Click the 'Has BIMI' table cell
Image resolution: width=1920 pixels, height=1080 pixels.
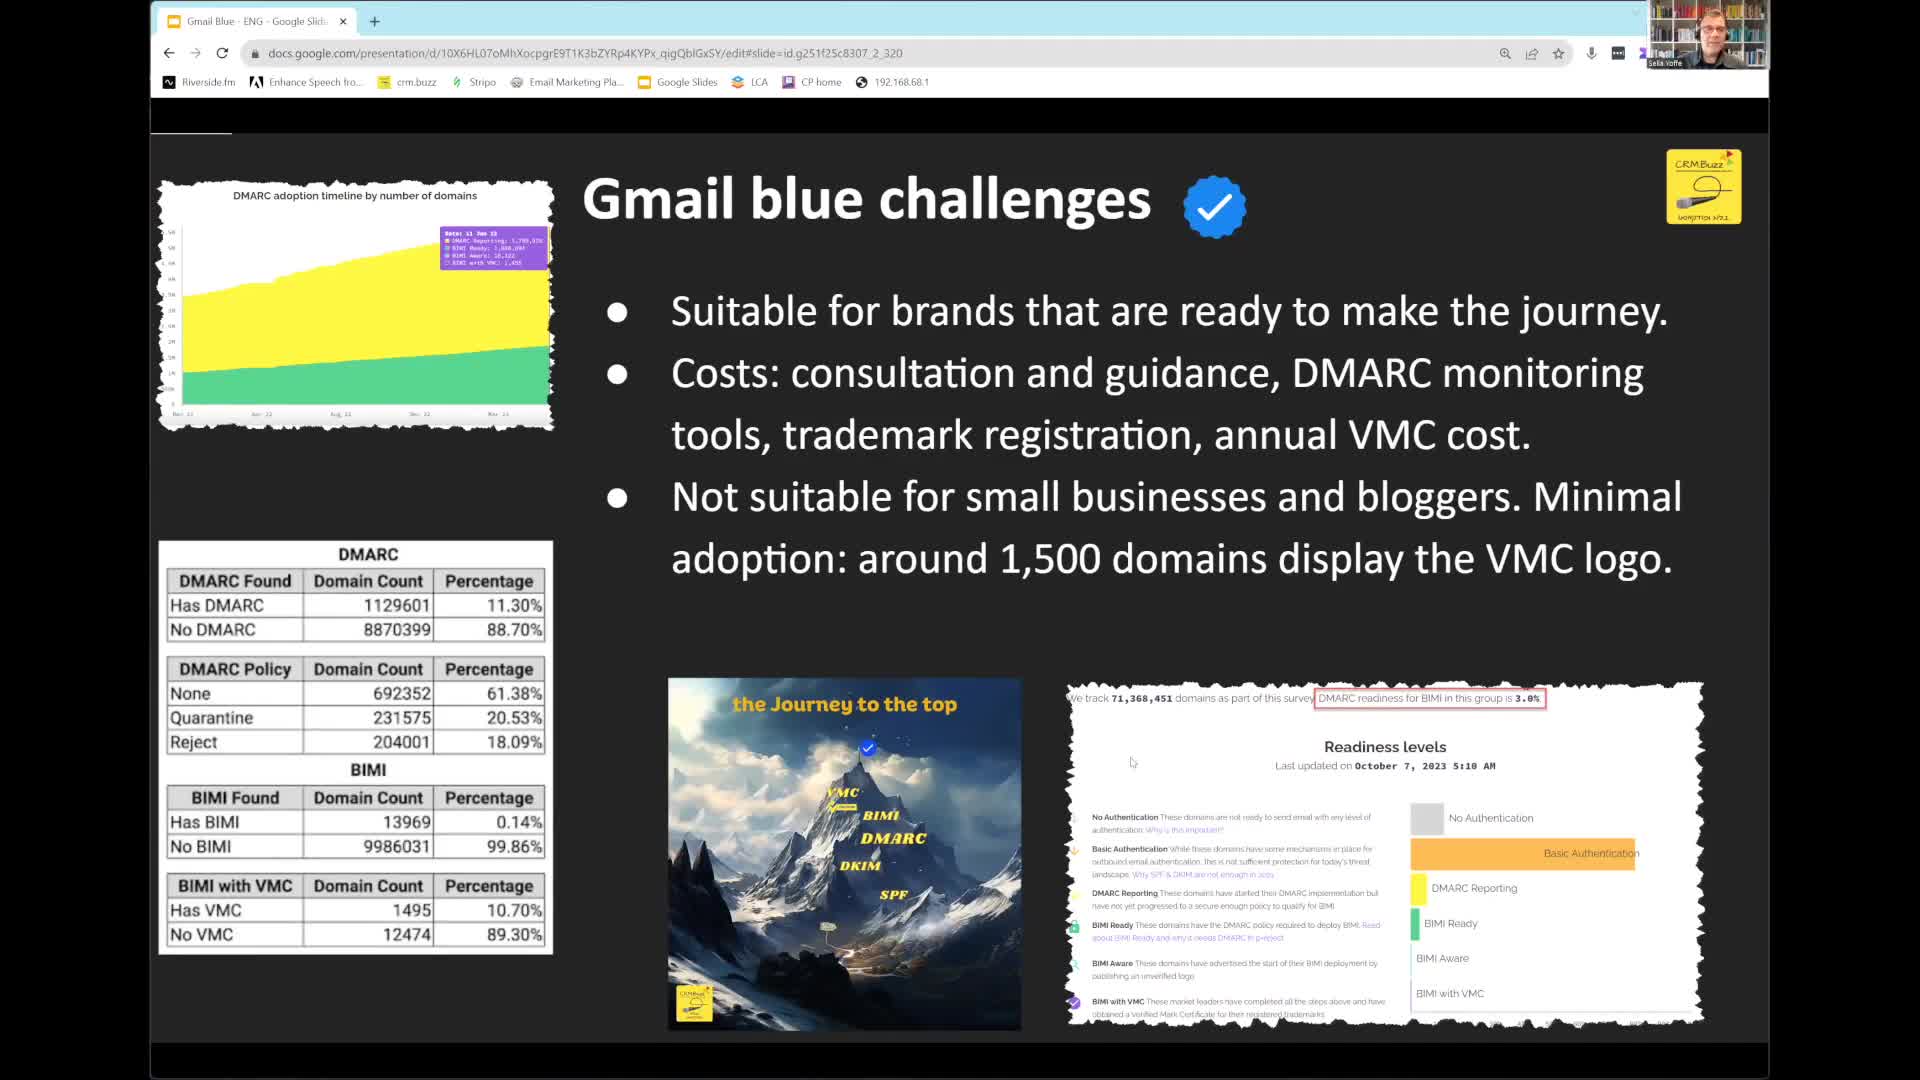(235, 823)
